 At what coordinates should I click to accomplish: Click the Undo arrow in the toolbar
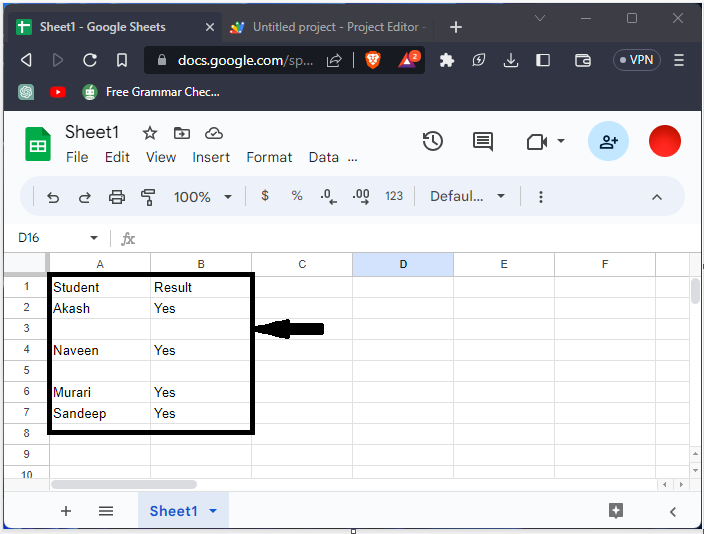53,197
